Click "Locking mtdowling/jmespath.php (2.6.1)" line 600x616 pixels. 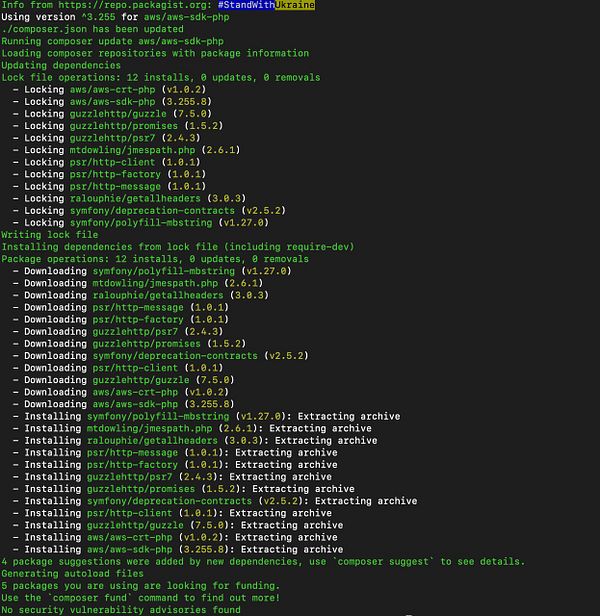(x=127, y=150)
